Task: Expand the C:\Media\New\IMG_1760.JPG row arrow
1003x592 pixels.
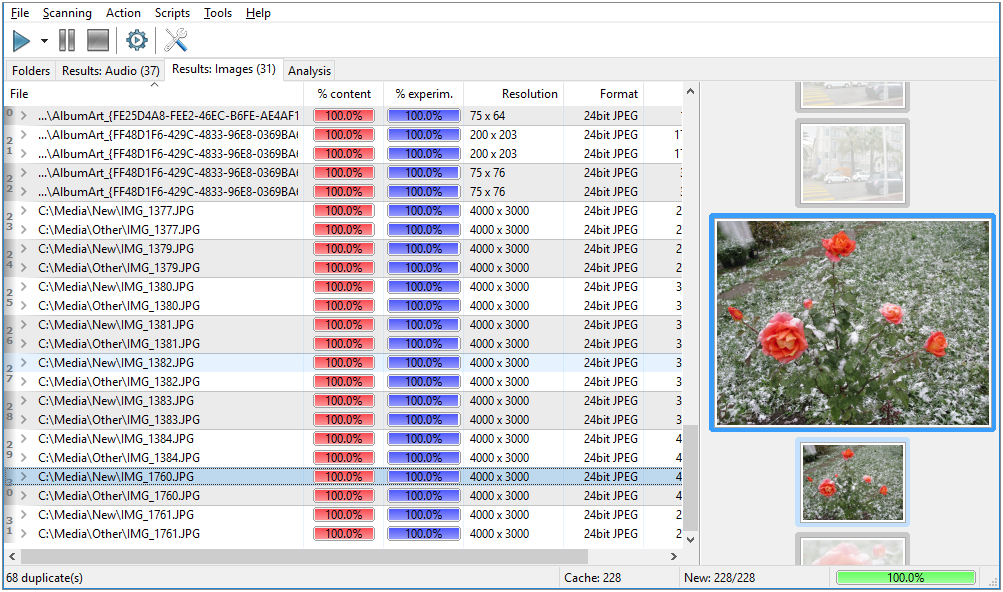Action: tap(23, 477)
